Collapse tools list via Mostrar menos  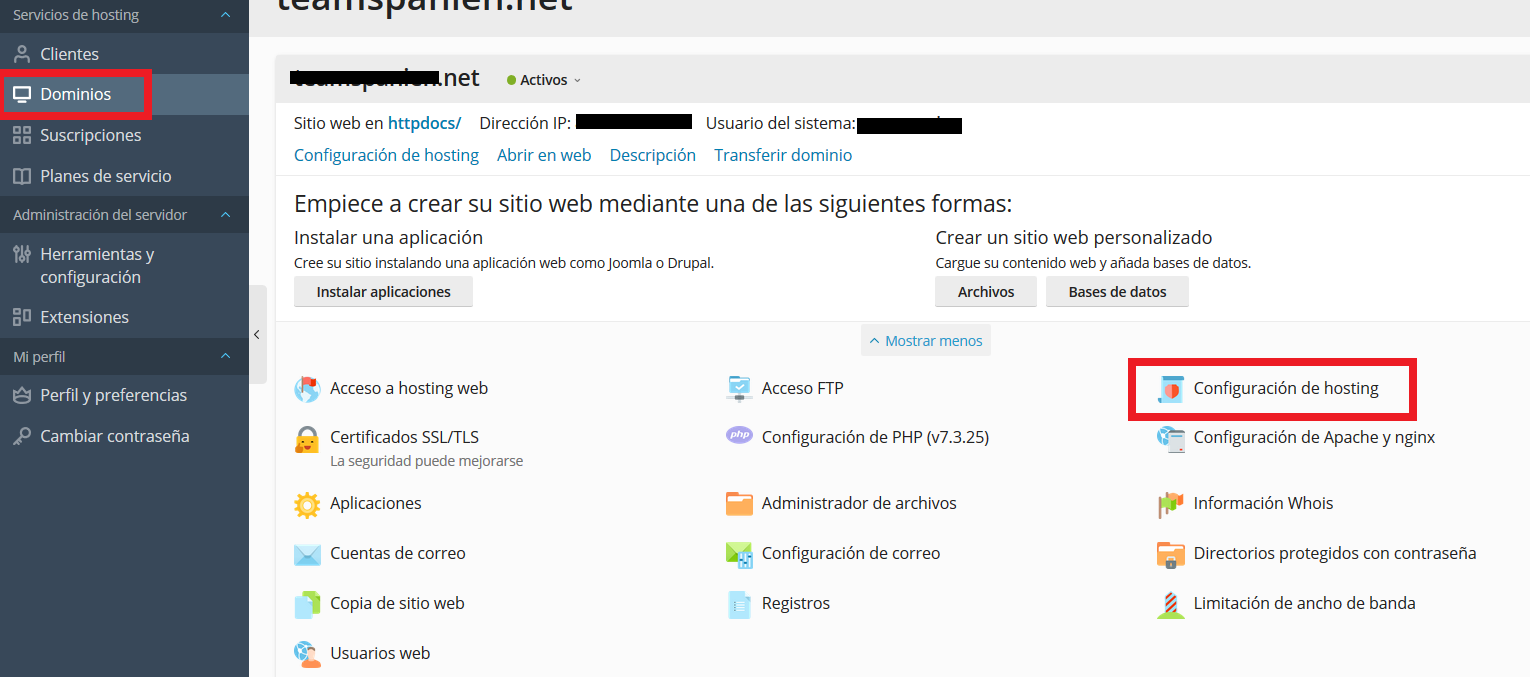(x=925, y=340)
